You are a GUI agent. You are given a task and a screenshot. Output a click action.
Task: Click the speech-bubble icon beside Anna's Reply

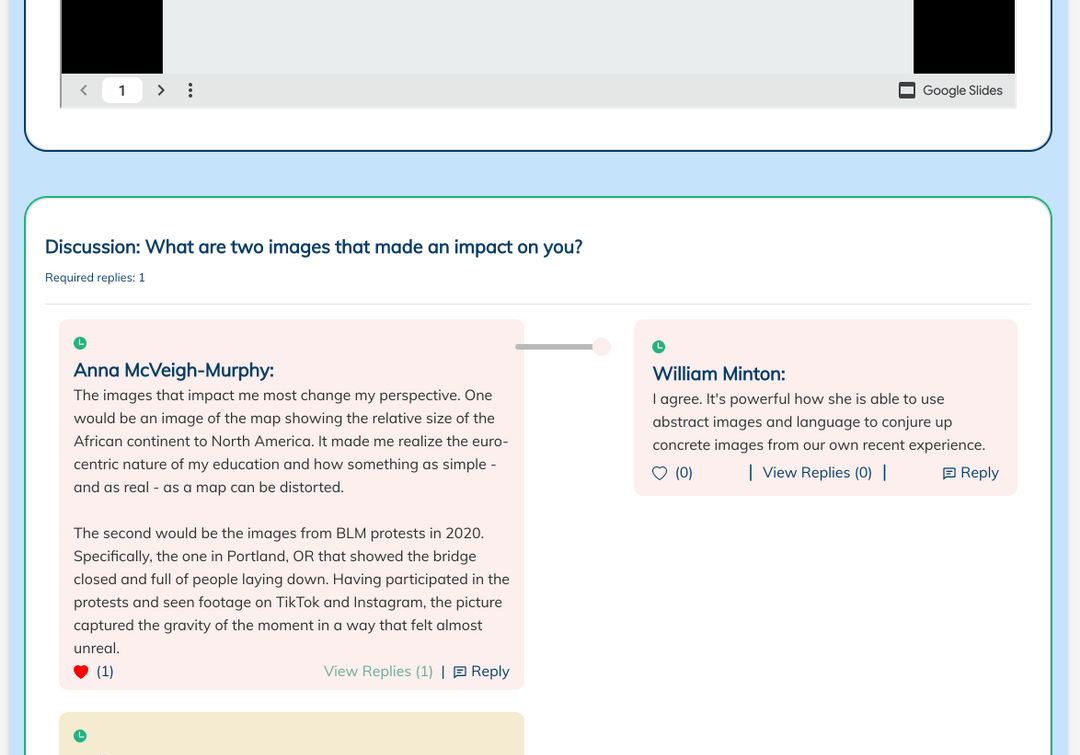click(461, 671)
